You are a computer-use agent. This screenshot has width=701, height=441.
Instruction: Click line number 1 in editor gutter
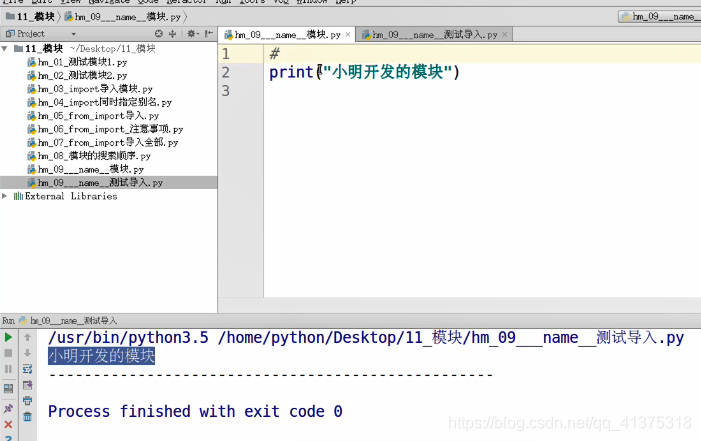[x=226, y=54]
